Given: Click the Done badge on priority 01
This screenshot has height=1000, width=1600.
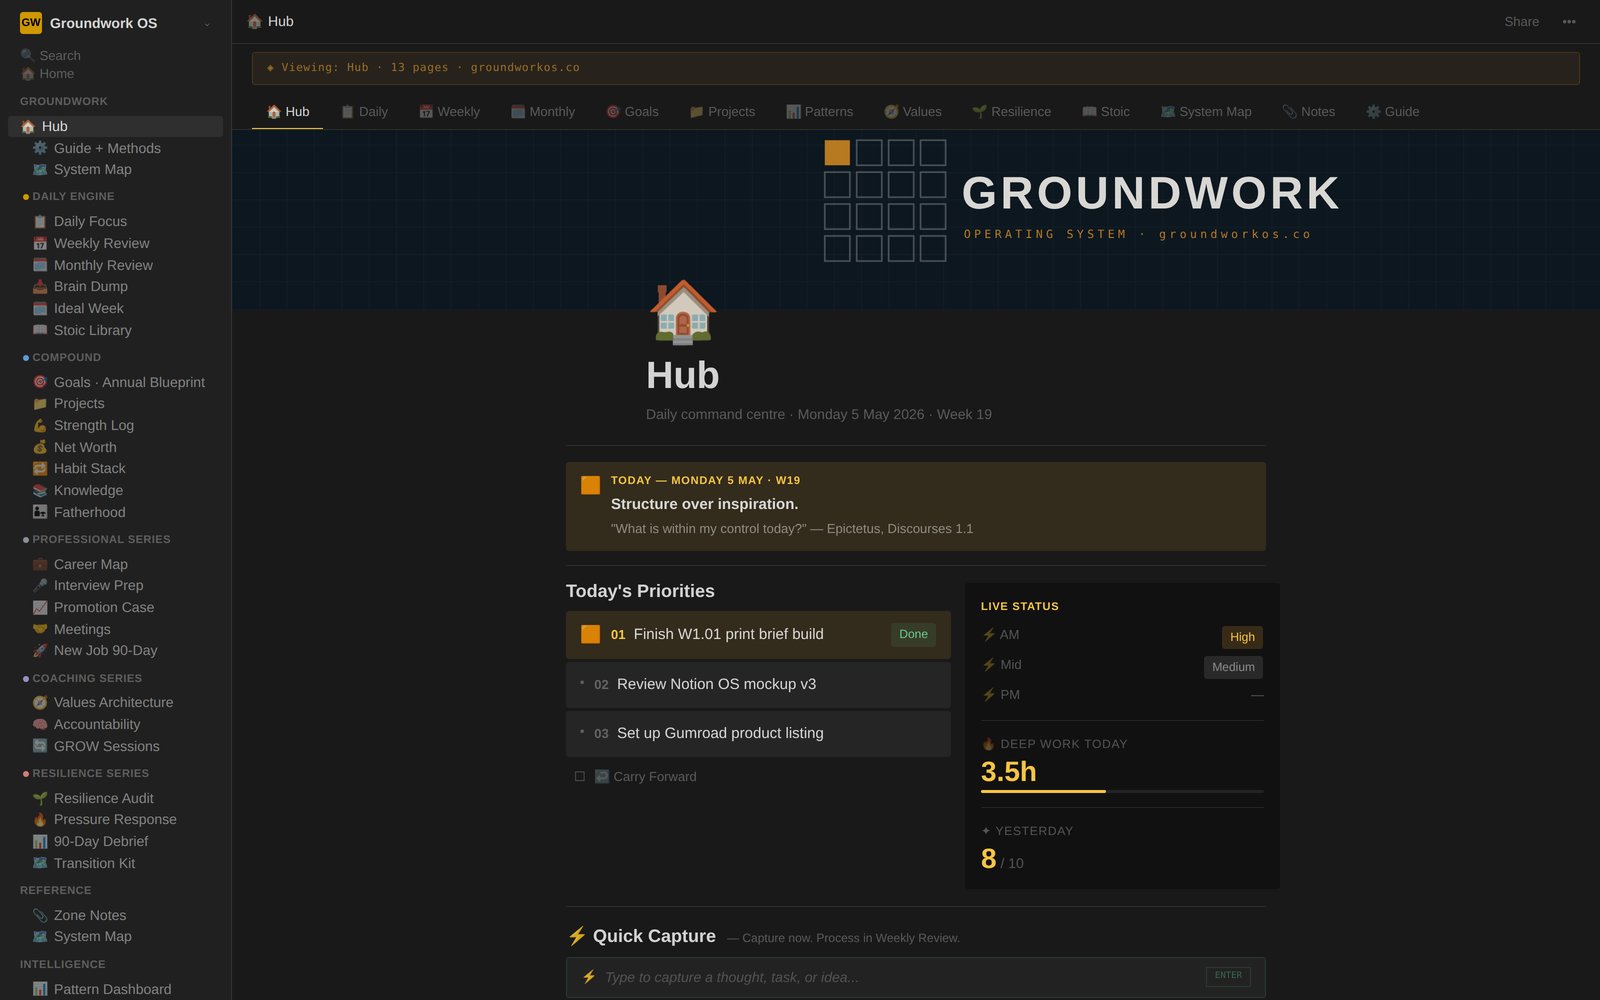Looking at the screenshot, I should click(x=913, y=634).
